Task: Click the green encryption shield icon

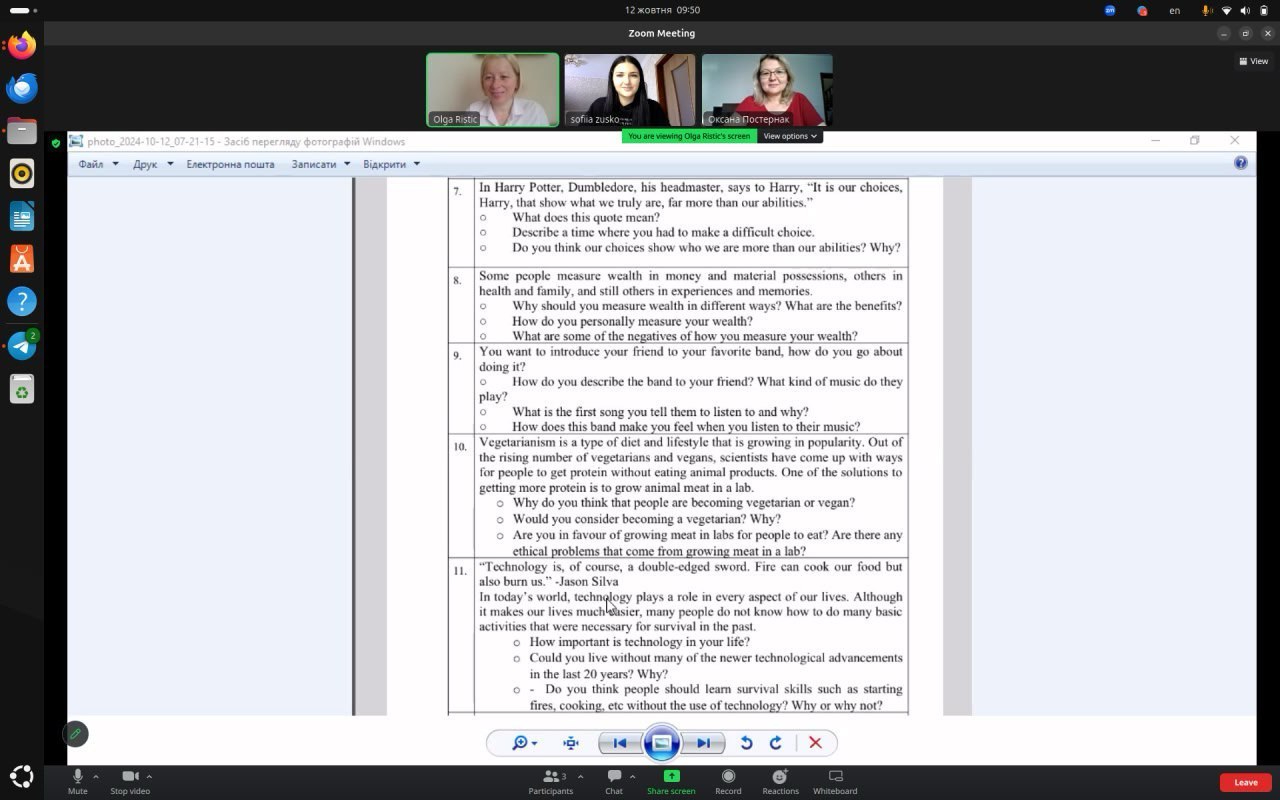Action: click(x=55, y=144)
